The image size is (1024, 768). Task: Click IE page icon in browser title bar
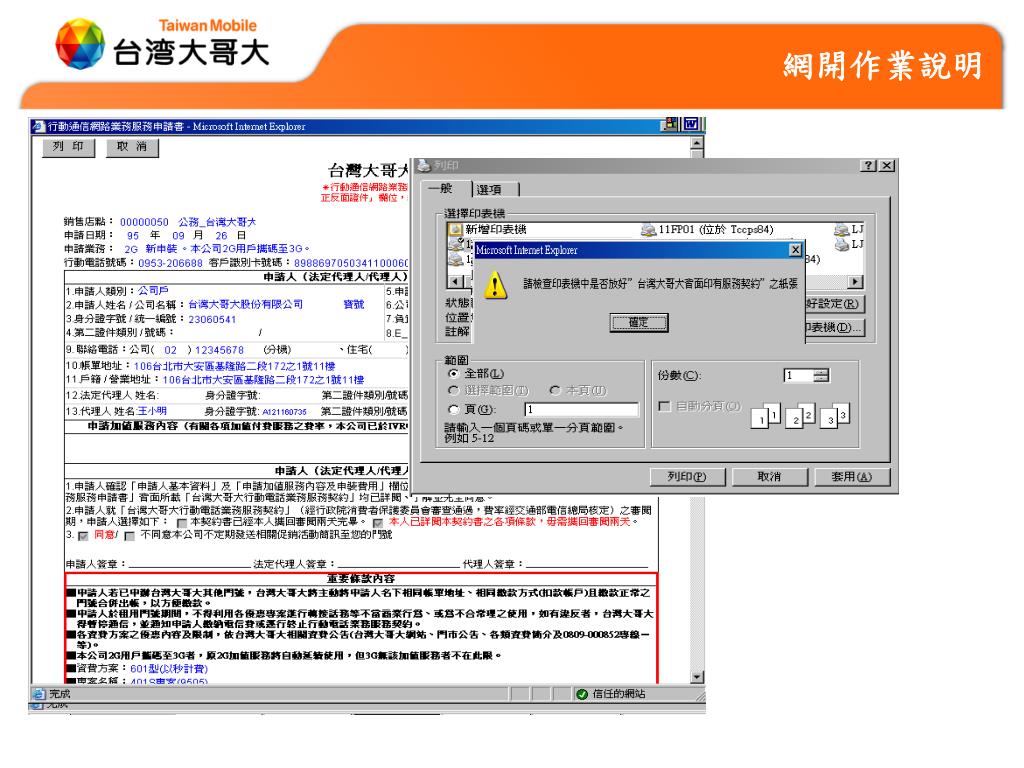[x=39, y=126]
